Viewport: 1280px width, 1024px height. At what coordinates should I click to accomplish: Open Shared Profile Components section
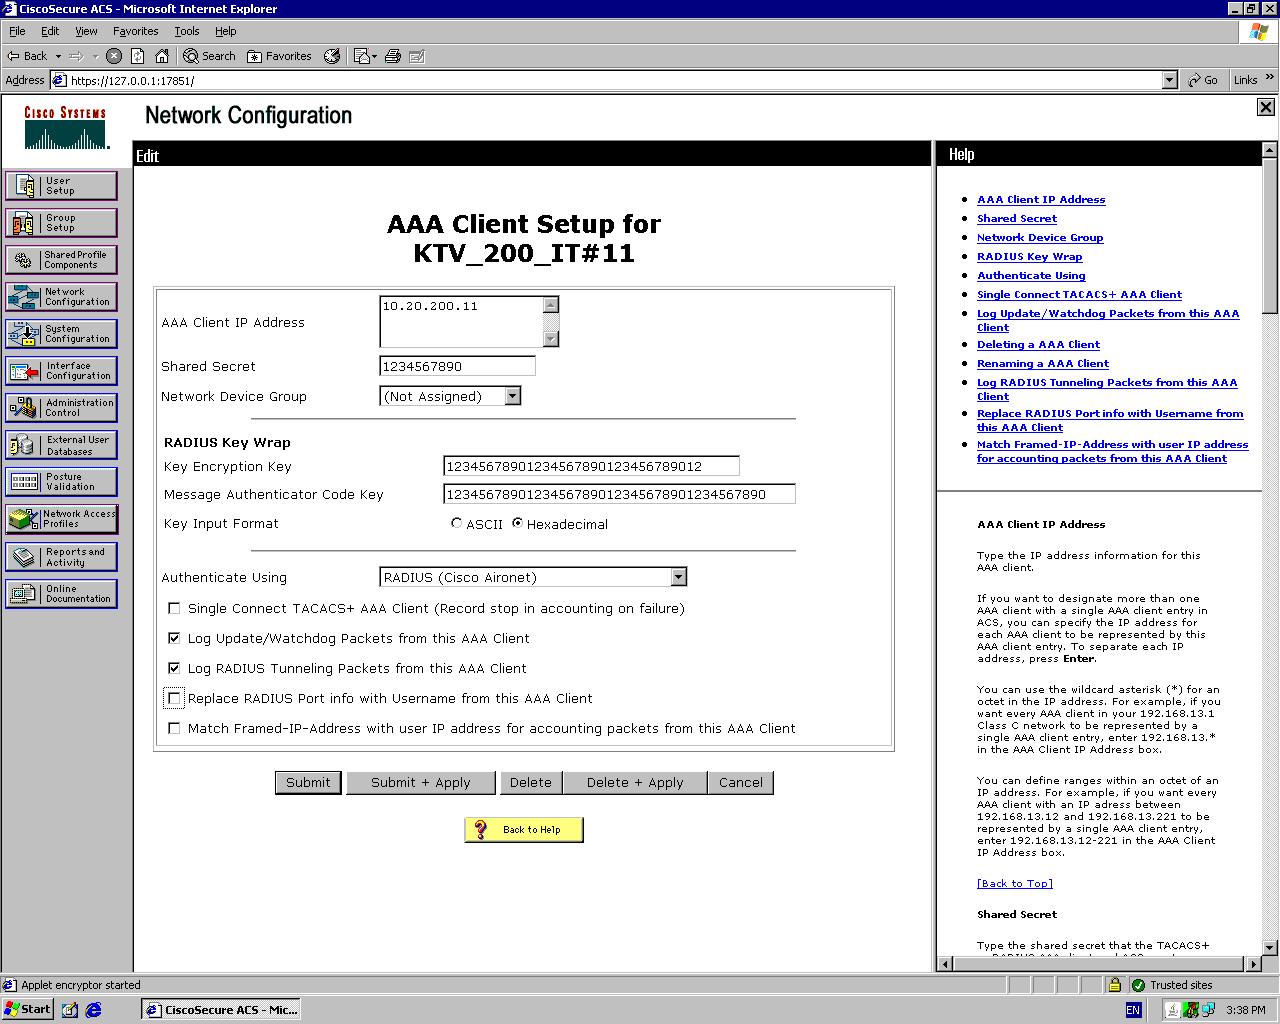point(61,260)
